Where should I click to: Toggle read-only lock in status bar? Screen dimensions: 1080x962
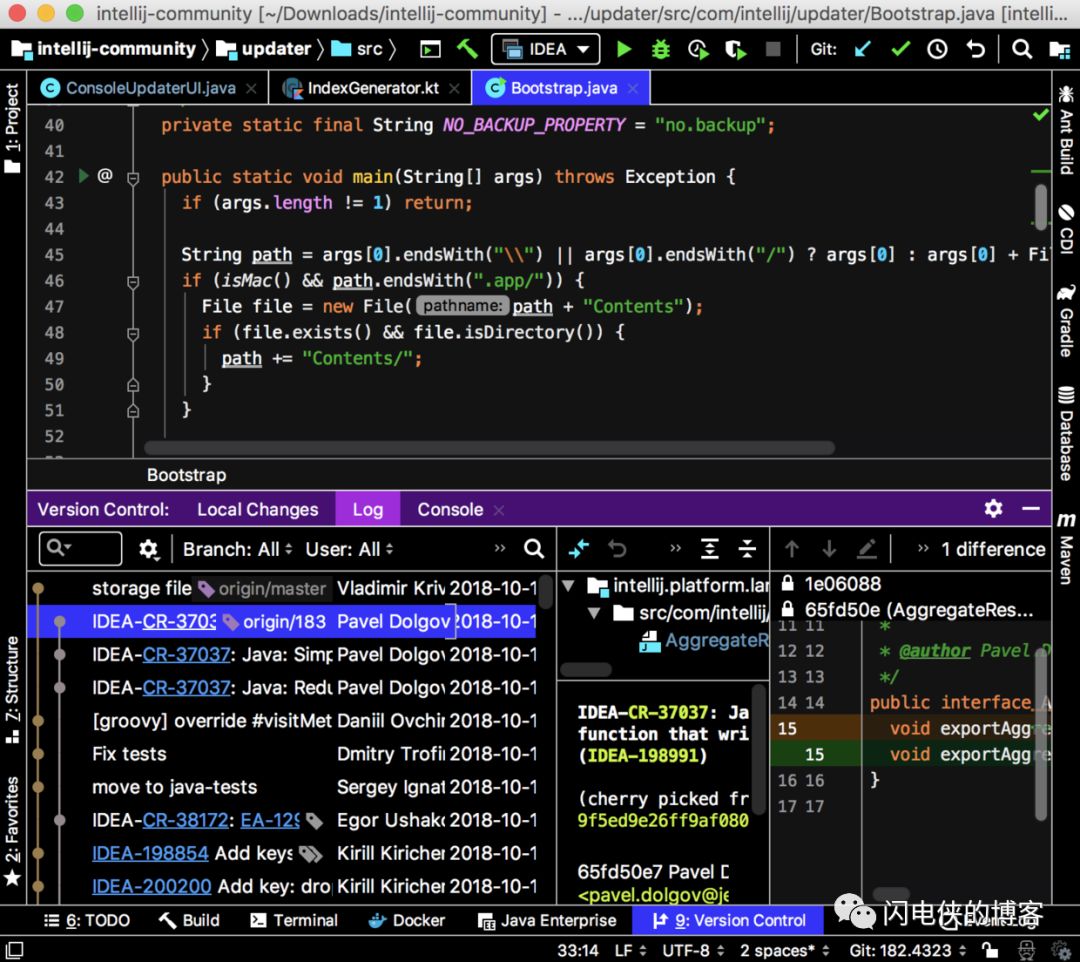pyautogui.click(x=990, y=950)
